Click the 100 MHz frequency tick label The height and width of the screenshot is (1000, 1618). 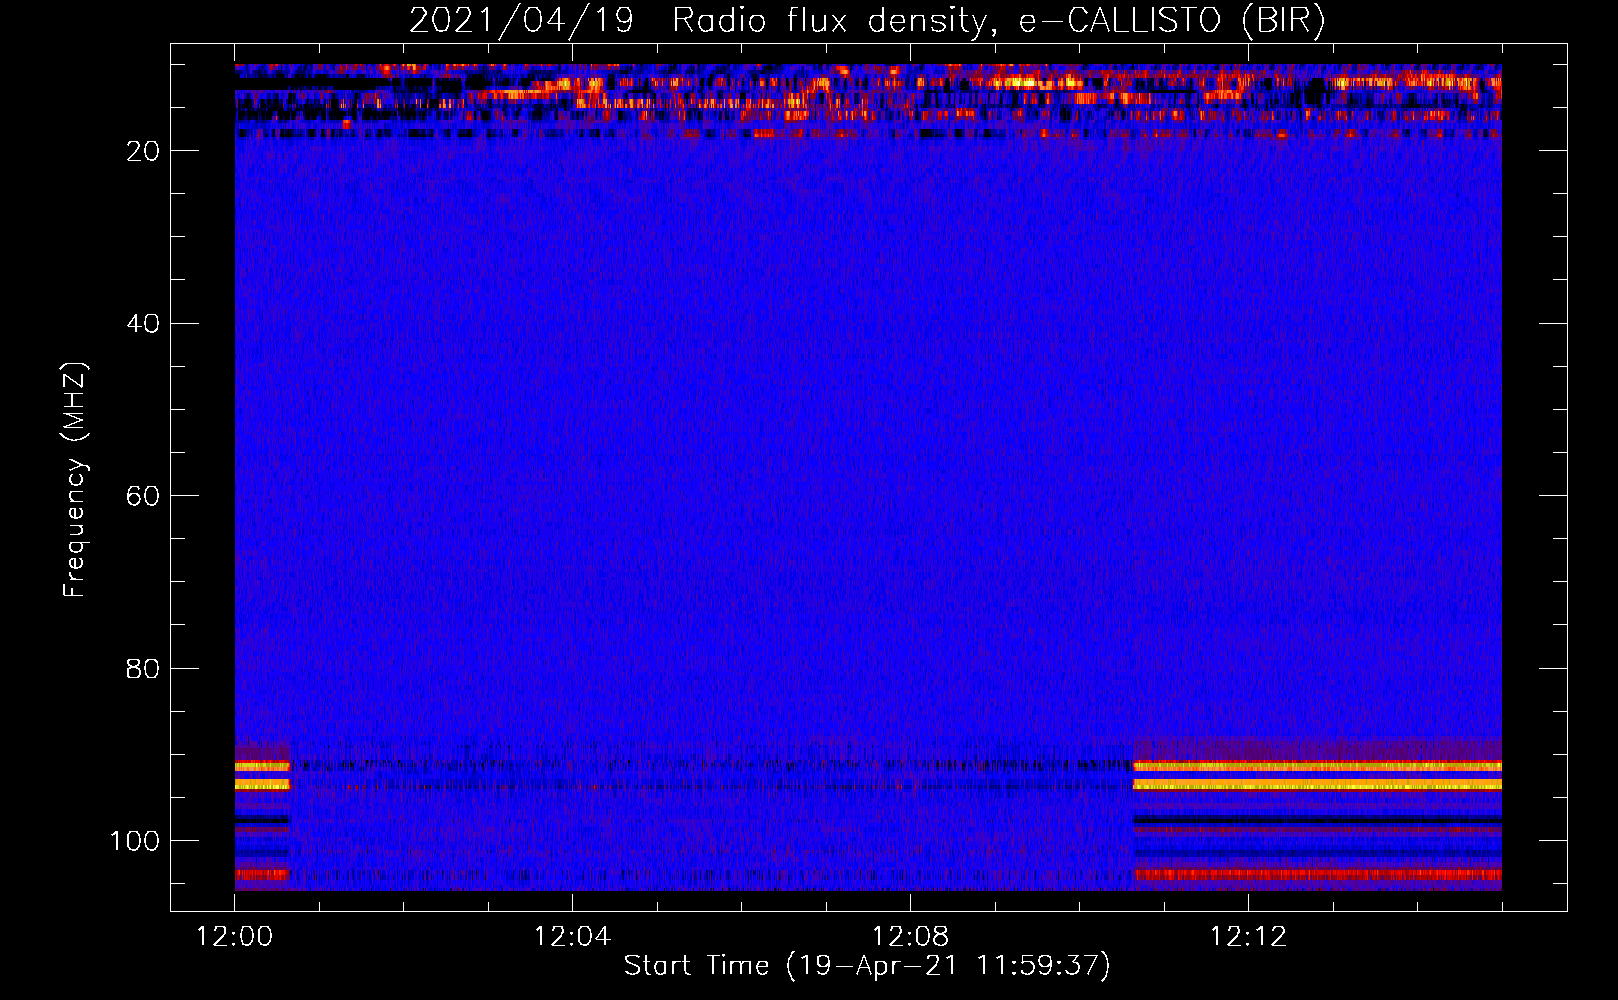[135, 841]
